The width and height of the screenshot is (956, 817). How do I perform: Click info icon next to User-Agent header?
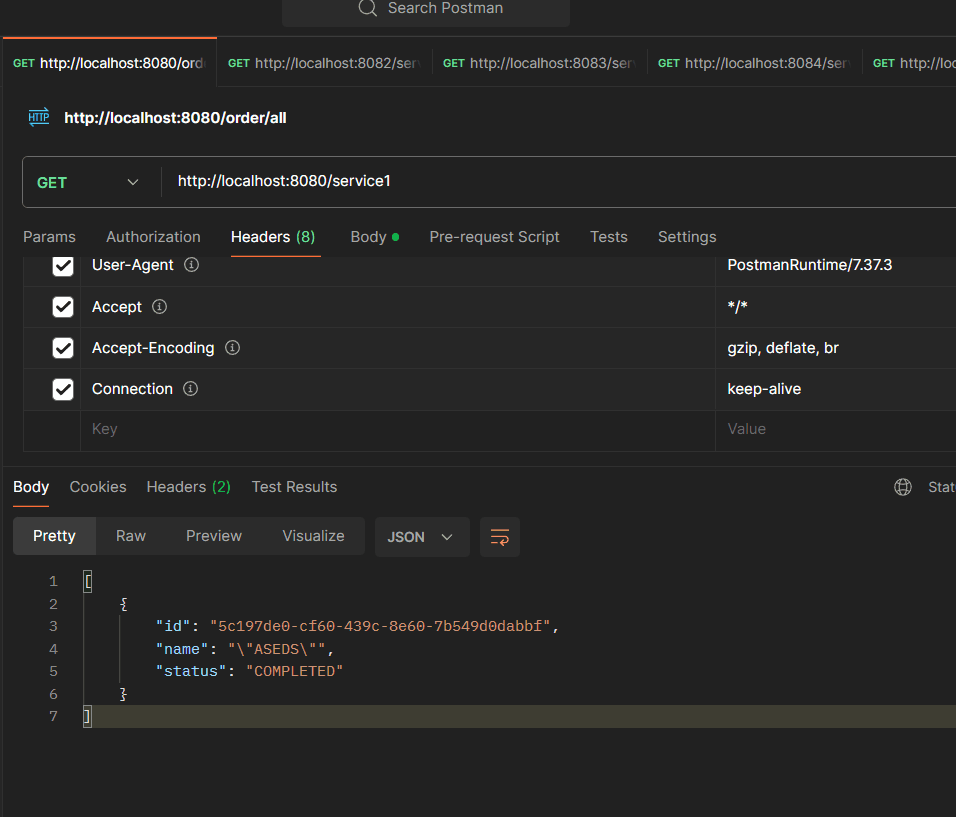pos(191,266)
